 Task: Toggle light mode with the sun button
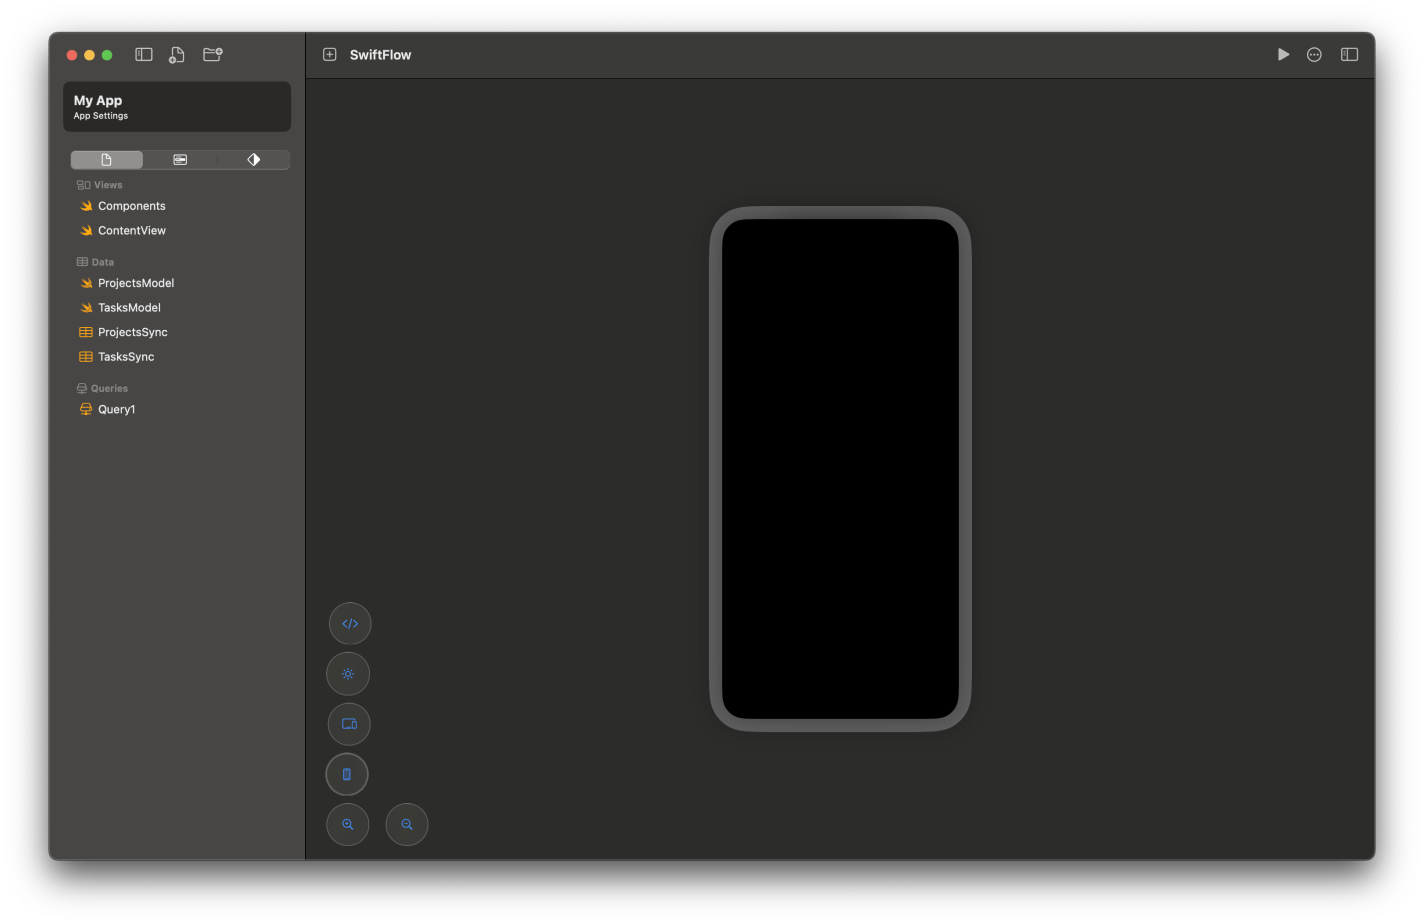tap(348, 674)
